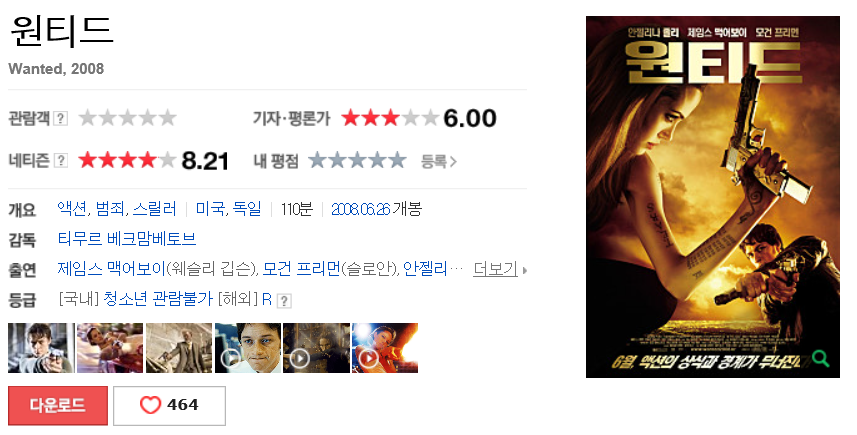Open director 티무르 베크맘베토브 link
857x435 pixels.
pos(126,239)
